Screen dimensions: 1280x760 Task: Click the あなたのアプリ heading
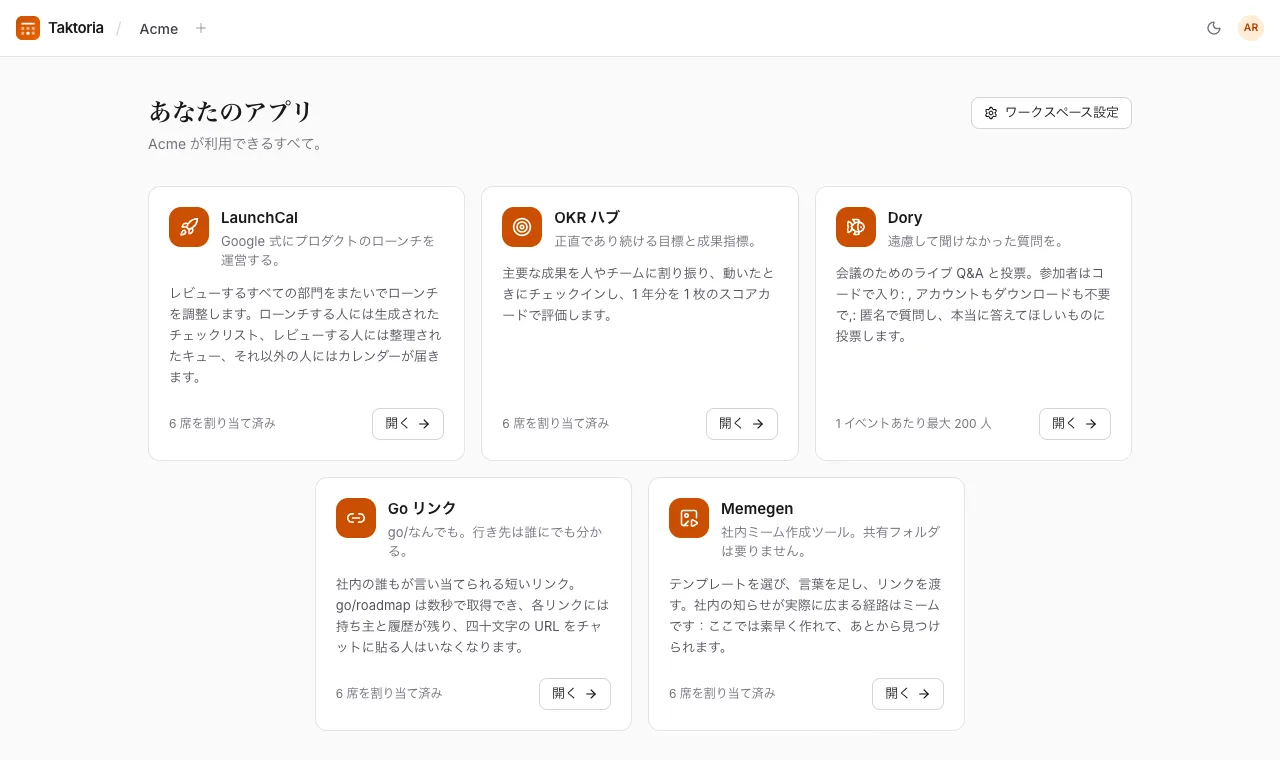coord(231,111)
